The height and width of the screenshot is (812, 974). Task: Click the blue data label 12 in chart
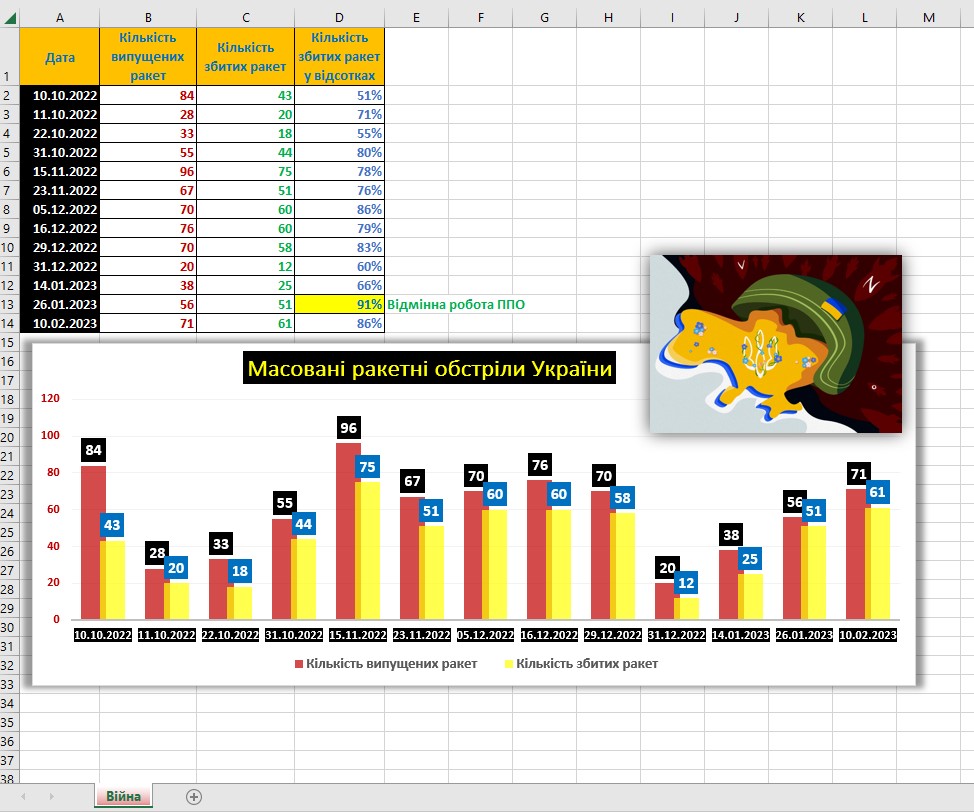click(687, 582)
